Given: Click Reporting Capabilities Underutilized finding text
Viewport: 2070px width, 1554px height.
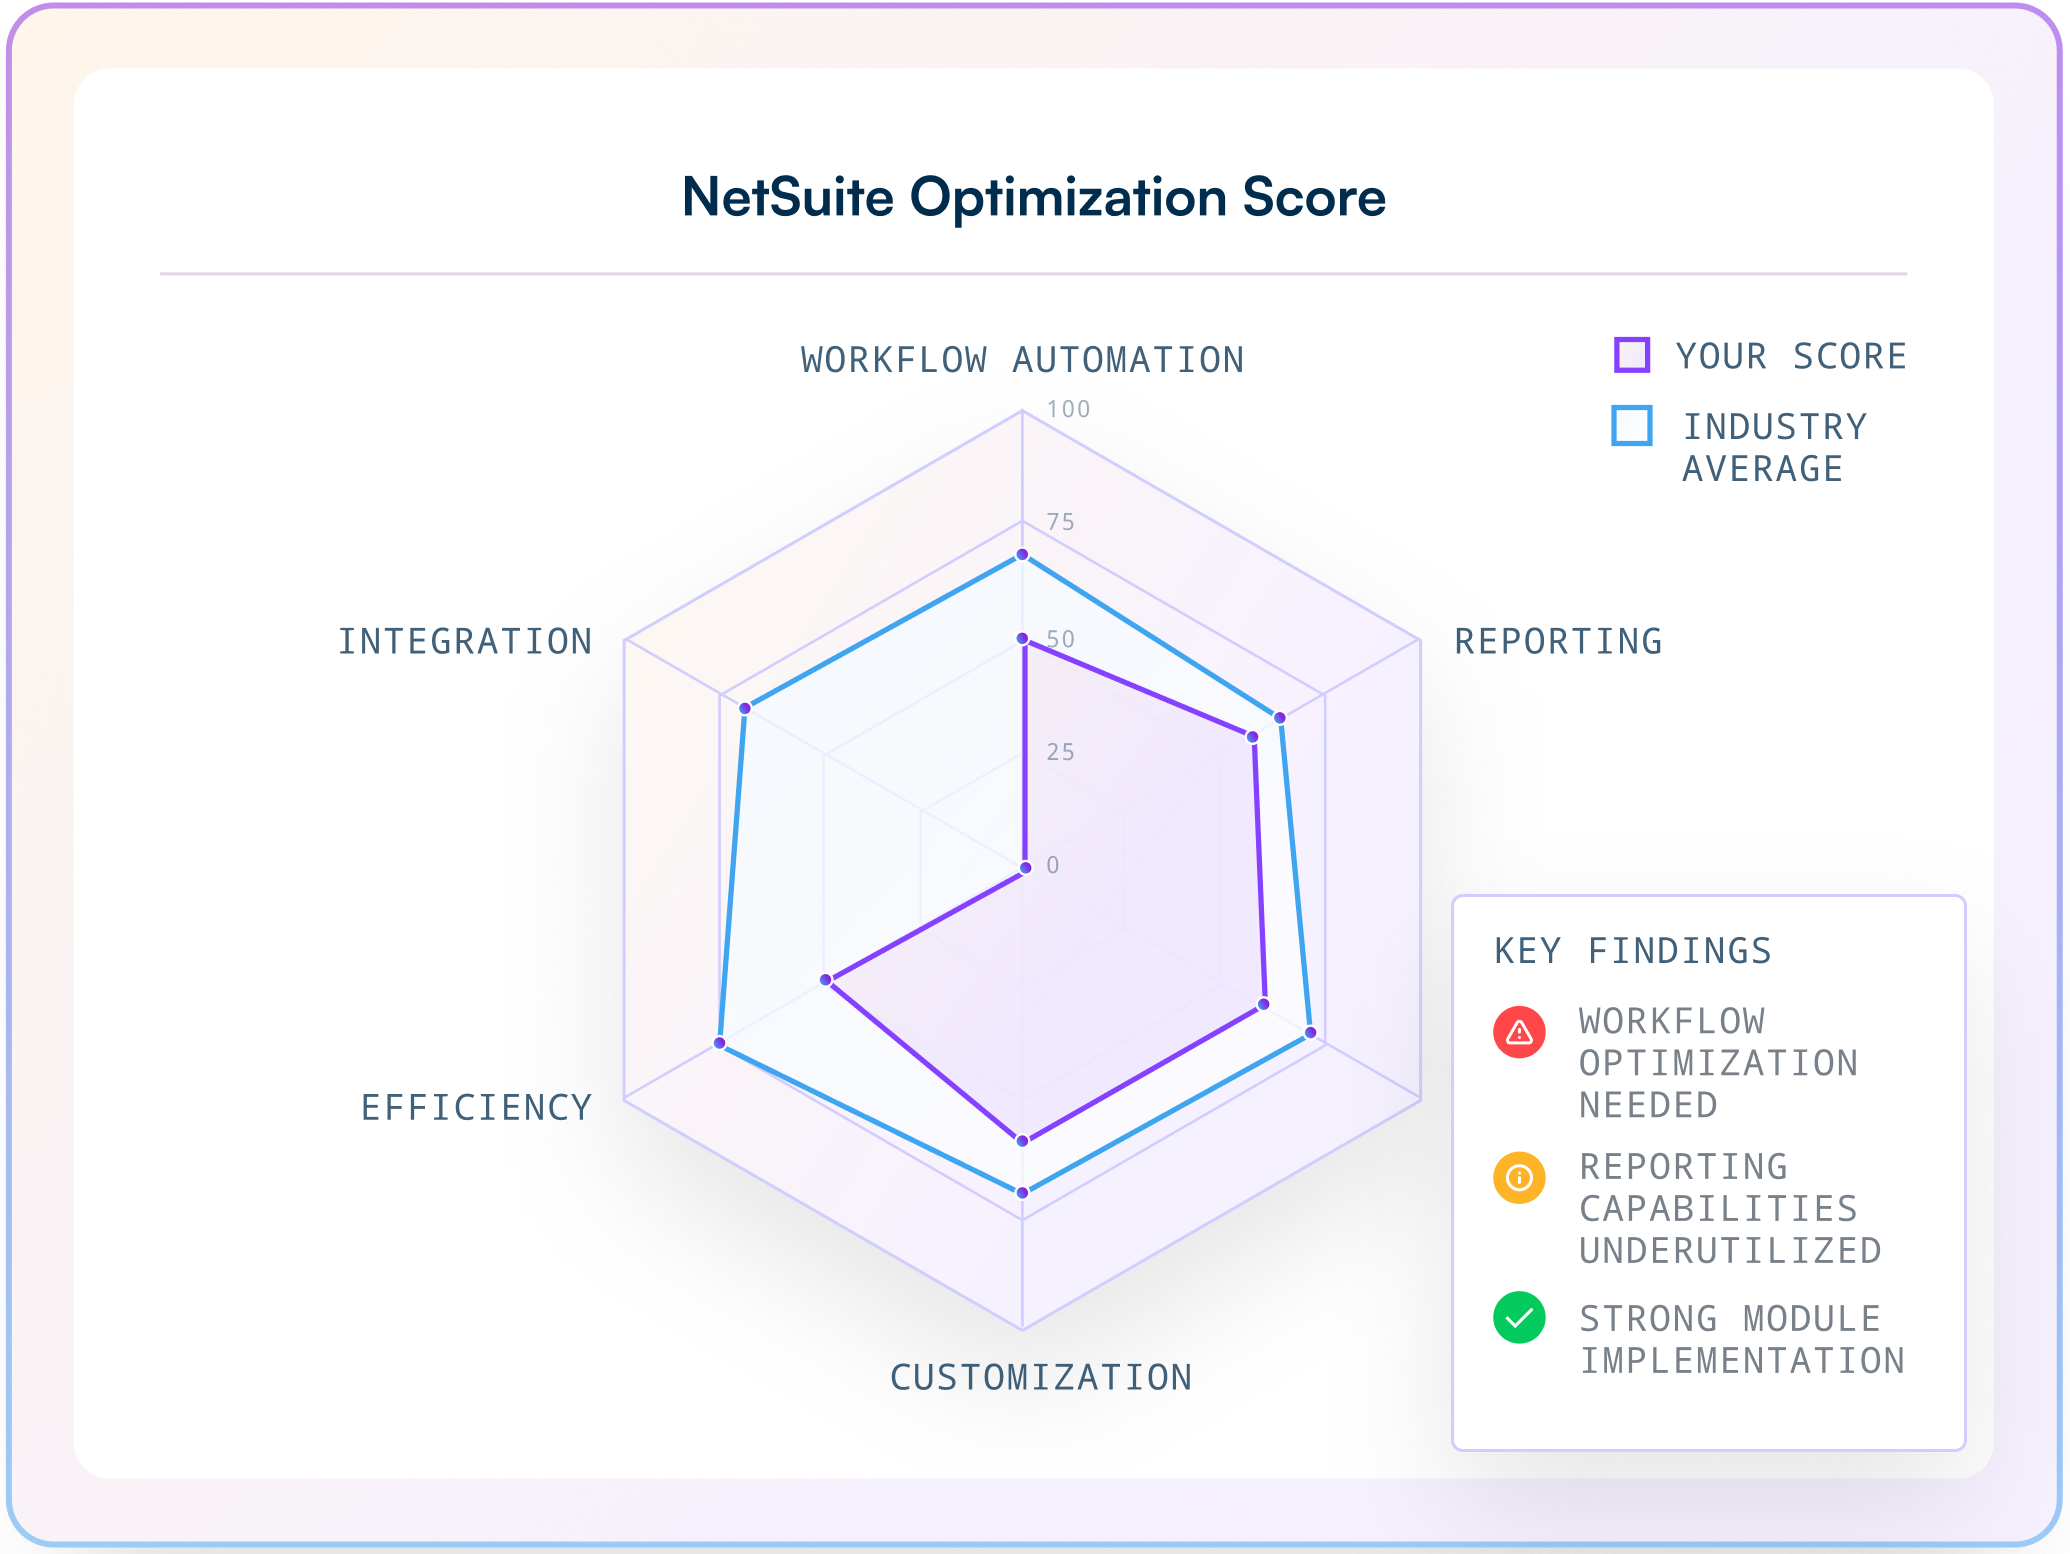Looking at the screenshot, I should tap(1730, 1208).
